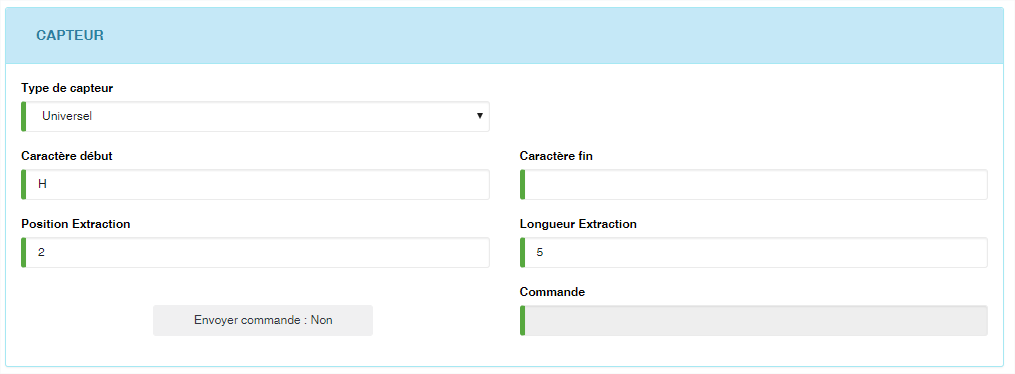Click the CAPTEUR panel title
1015x374 pixels.
(x=70, y=36)
